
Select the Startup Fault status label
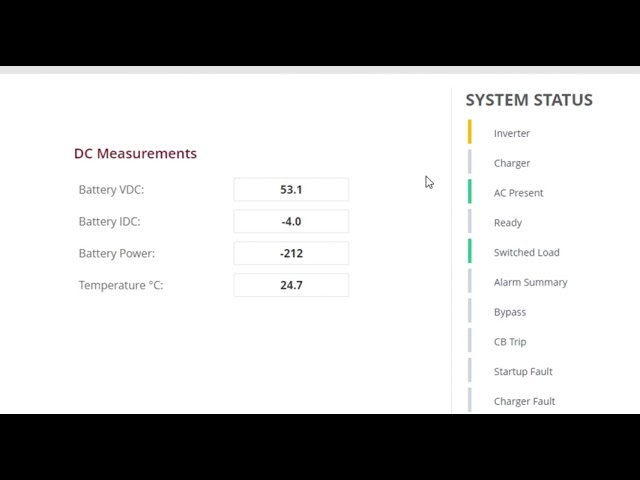coord(522,372)
